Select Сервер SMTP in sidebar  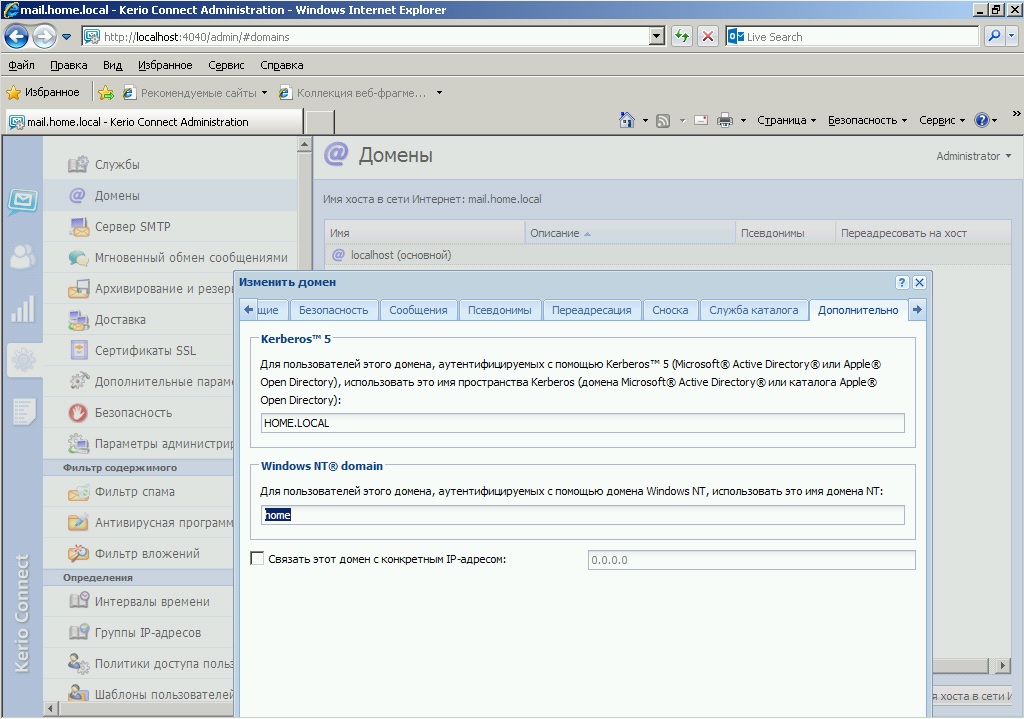(x=132, y=226)
